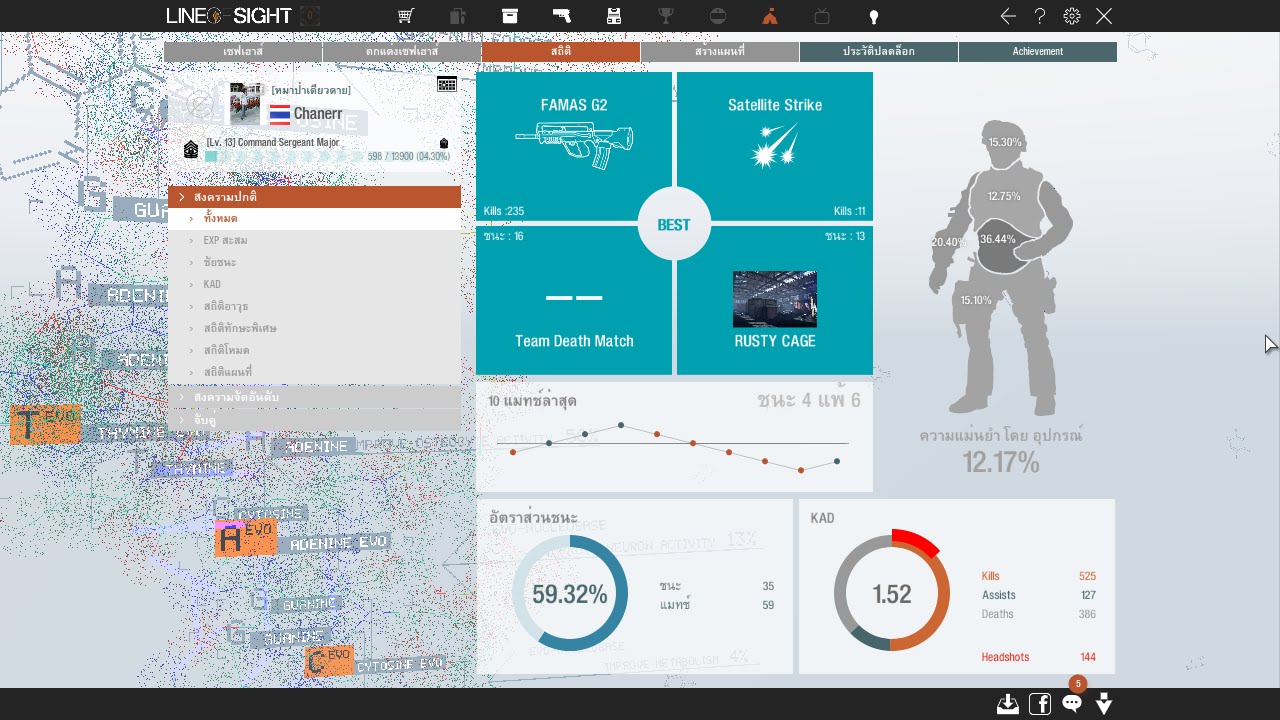The width and height of the screenshot is (1280, 720).
Task: Click the Thailand flag beside Chanerr
Action: [x=280, y=114]
